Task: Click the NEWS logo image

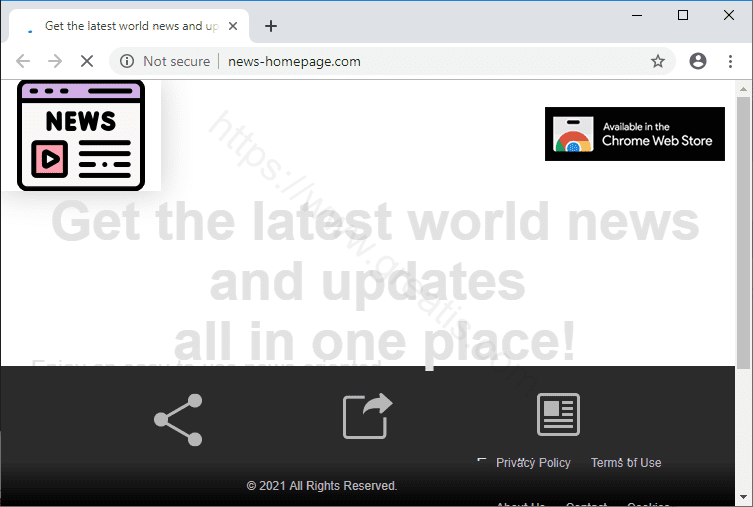Action: pos(81,135)
